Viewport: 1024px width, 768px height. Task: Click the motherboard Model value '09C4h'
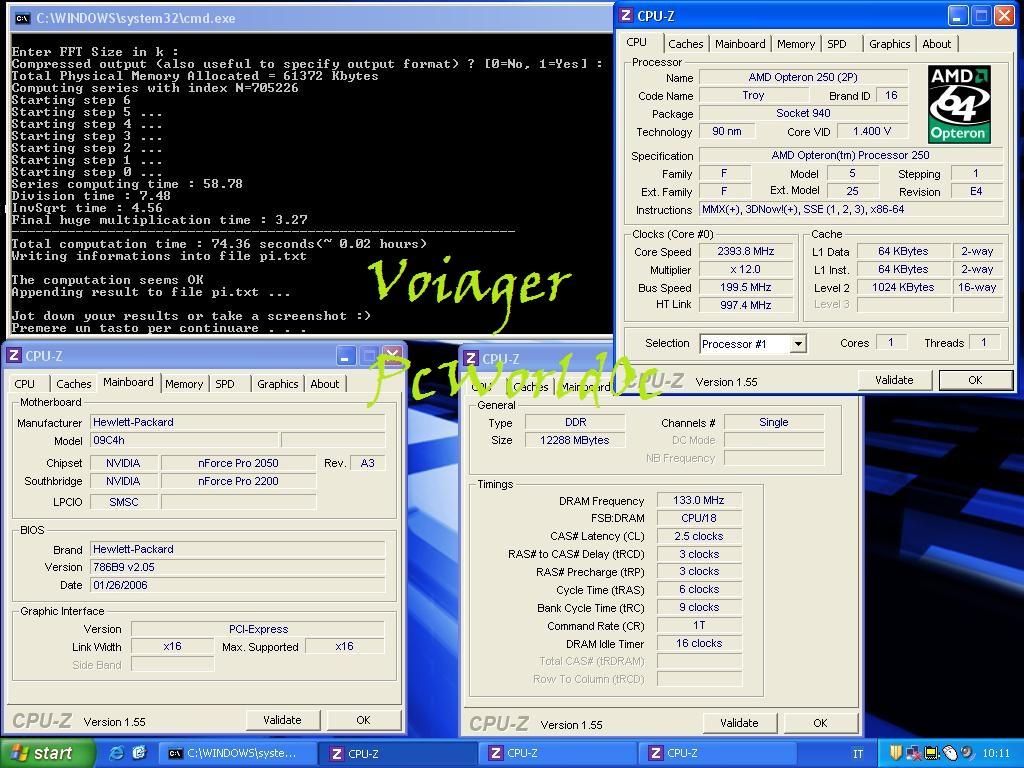(184, 440)
